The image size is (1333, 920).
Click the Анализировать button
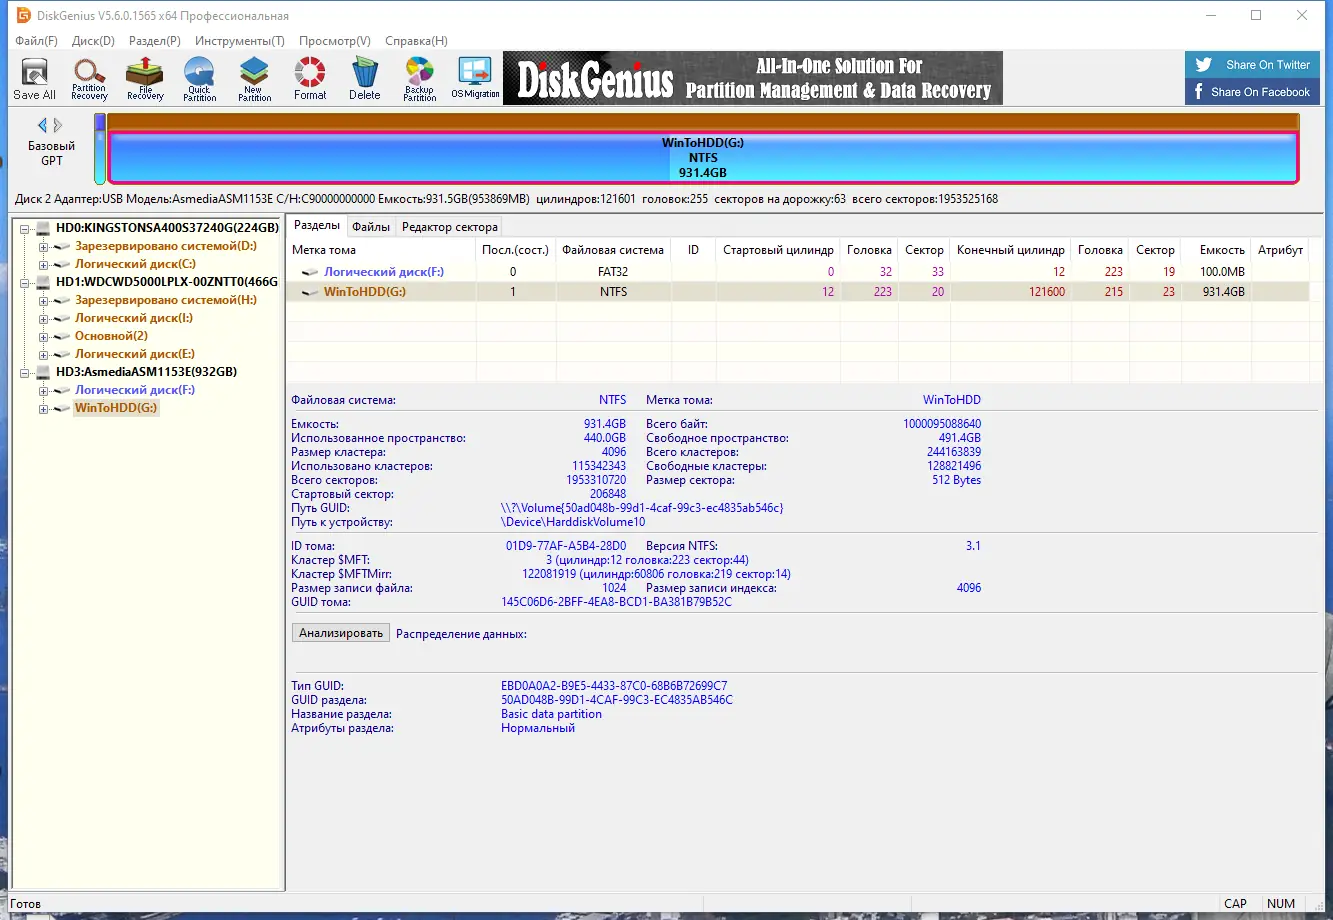pos(341,633)
